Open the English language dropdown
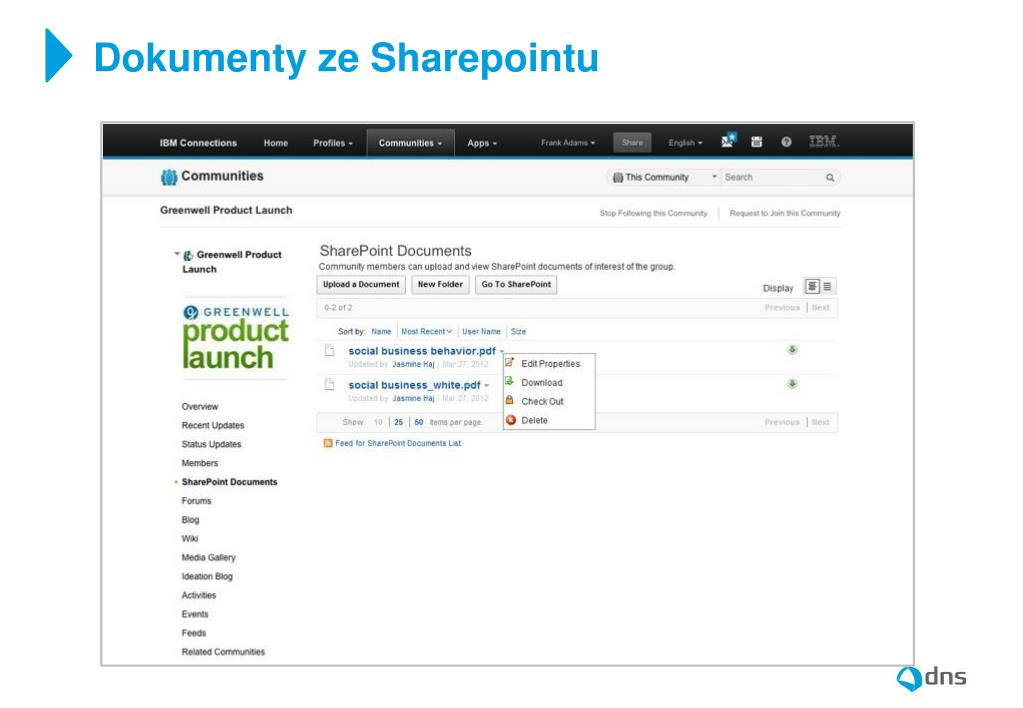Viewport: 1023px width, 708px height. click(x=685, y=142)
